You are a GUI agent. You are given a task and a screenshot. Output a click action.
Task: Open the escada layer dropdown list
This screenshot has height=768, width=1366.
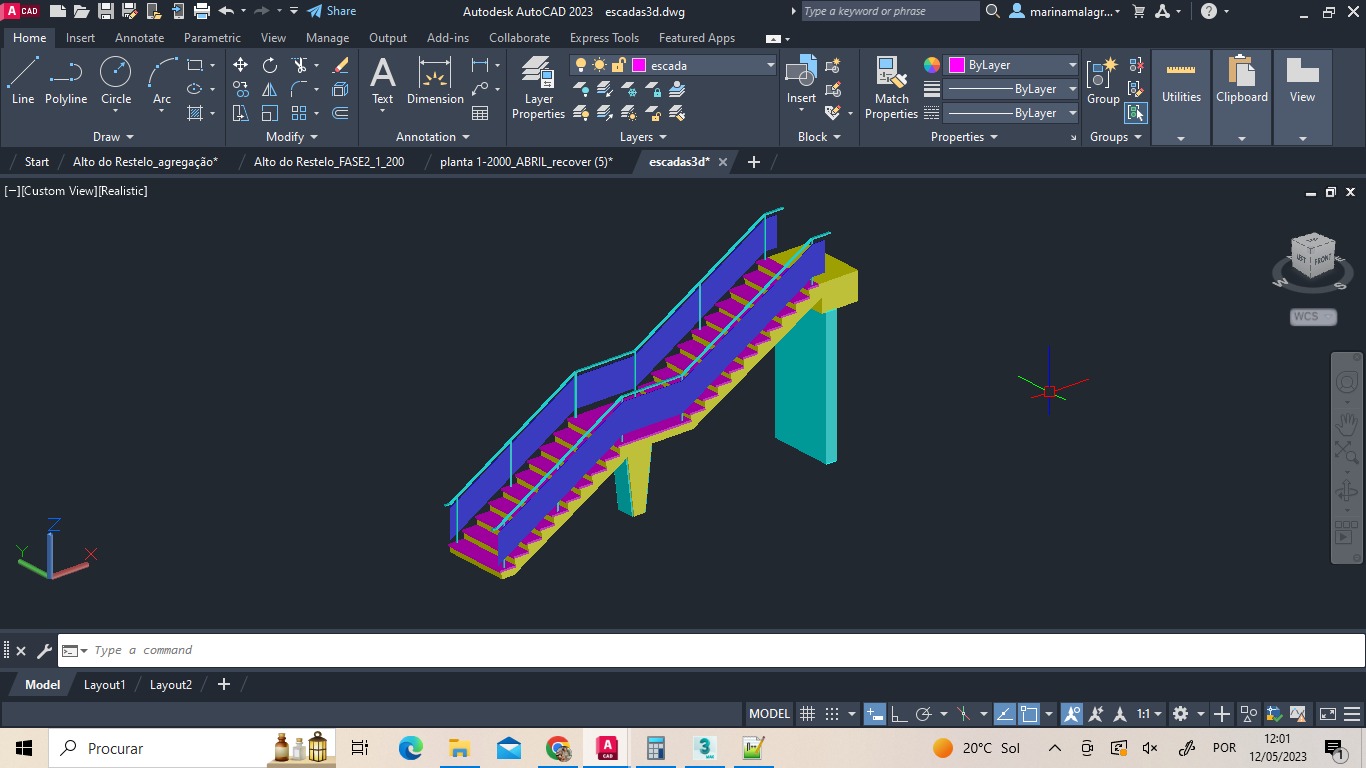770,65
